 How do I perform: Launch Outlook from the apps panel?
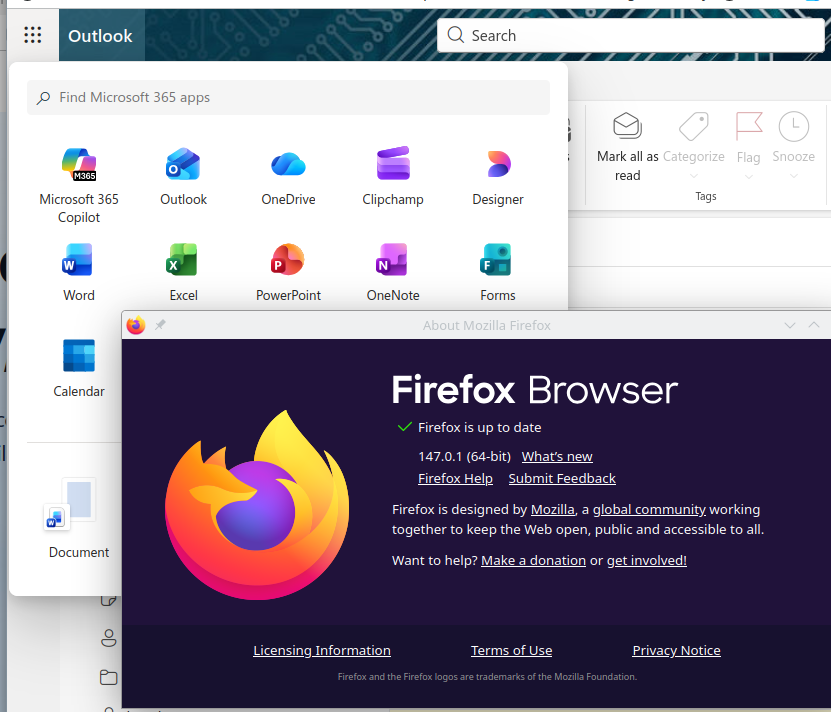(x=183, y=177)
